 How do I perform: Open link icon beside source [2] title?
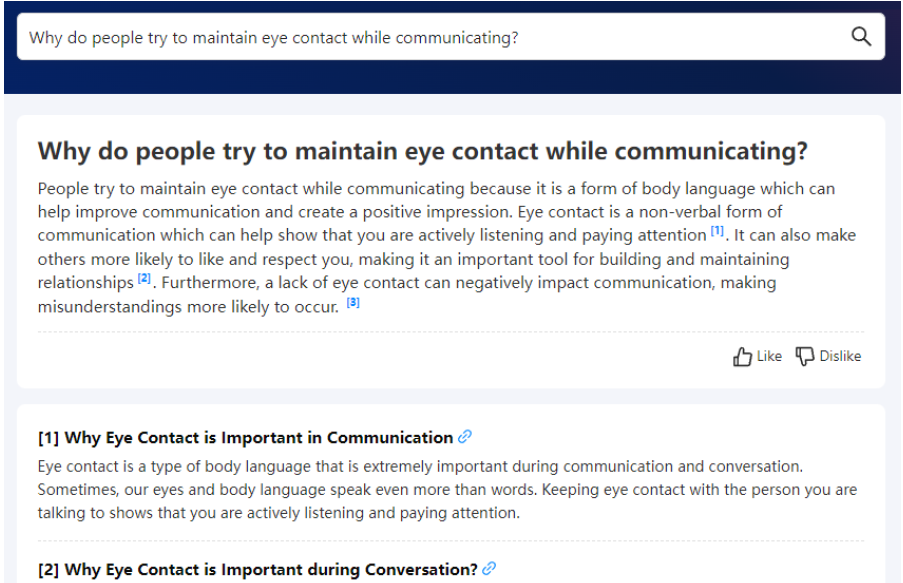click(x=489, y=569)
